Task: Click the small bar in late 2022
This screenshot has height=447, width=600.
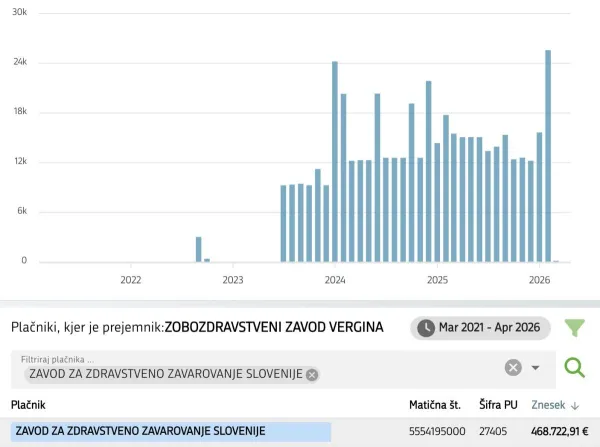Action: (x=199, y=249)
